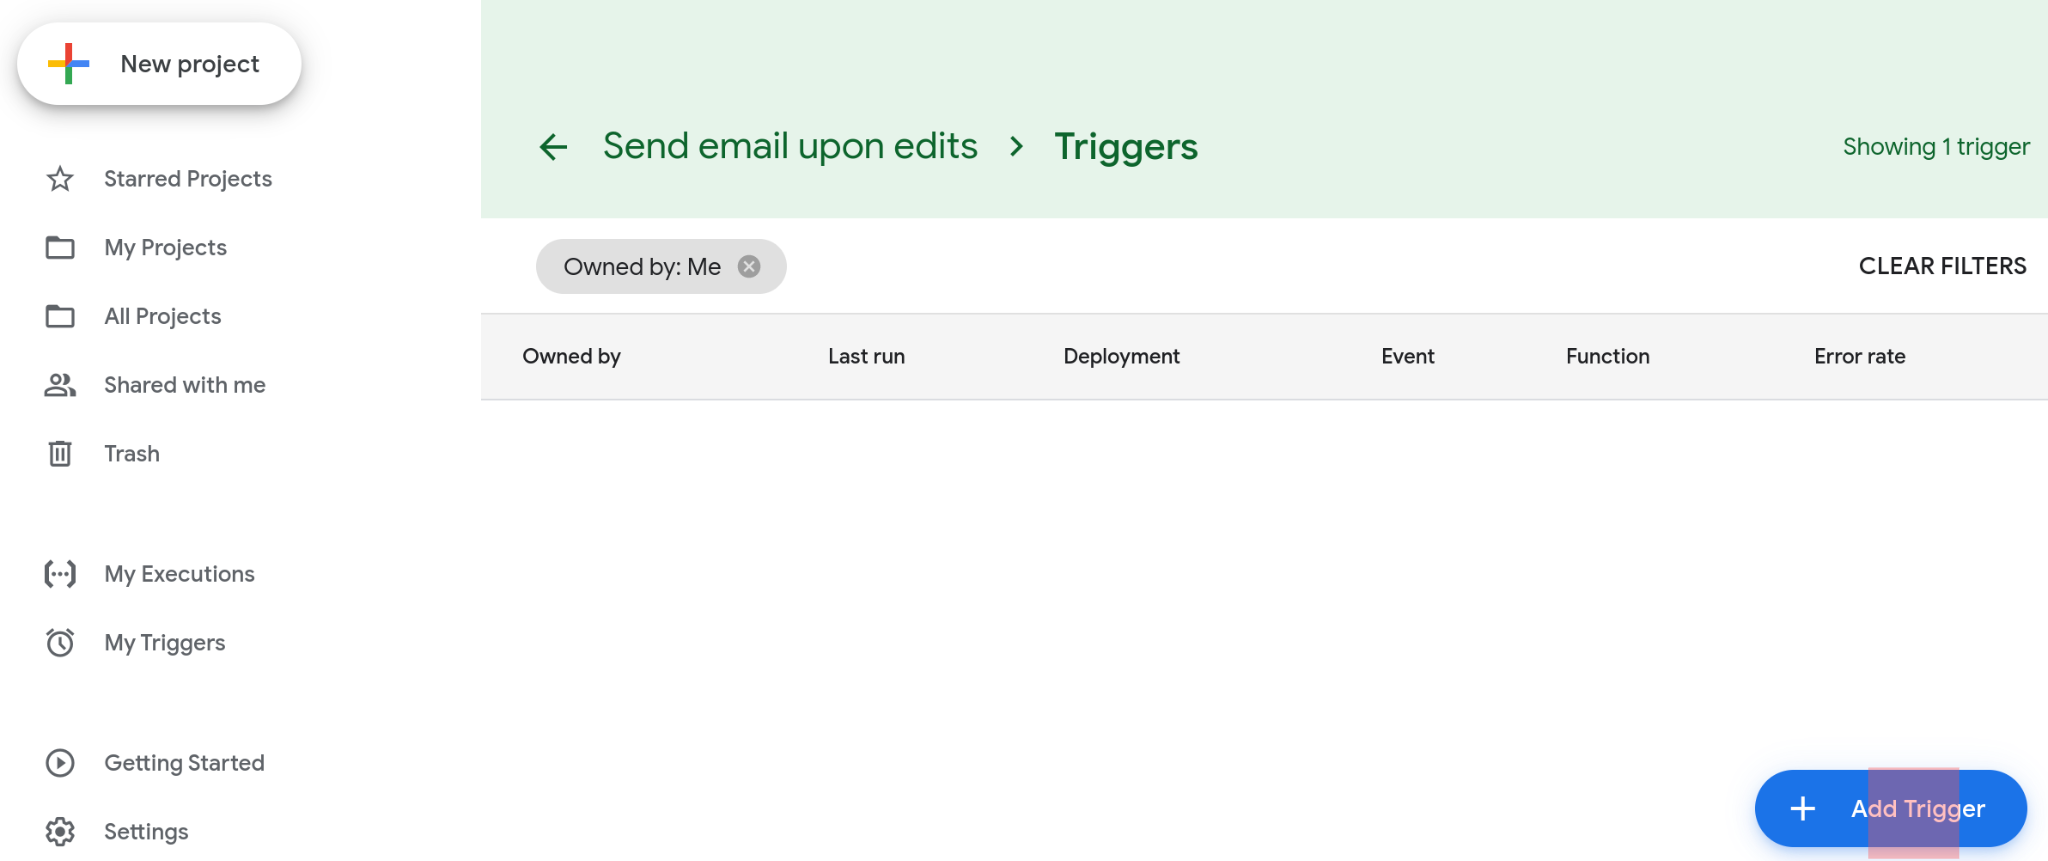Viewport: 2048px width, 861px height.
Task: Click the Settings gear icon
Action: pyautogui.click(x=60, y=832)
